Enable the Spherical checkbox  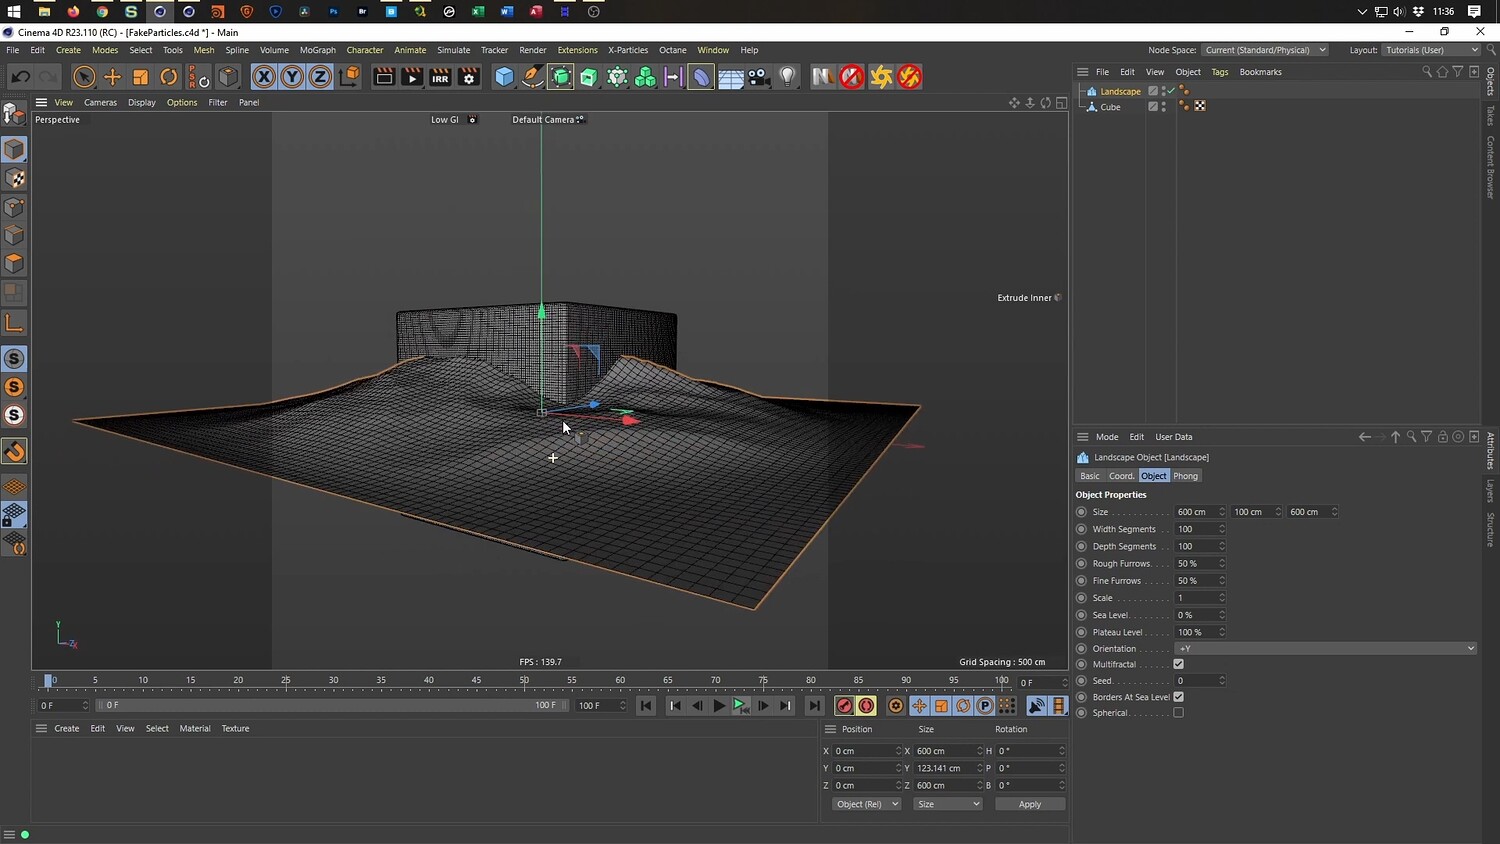tap(1178, 713)
